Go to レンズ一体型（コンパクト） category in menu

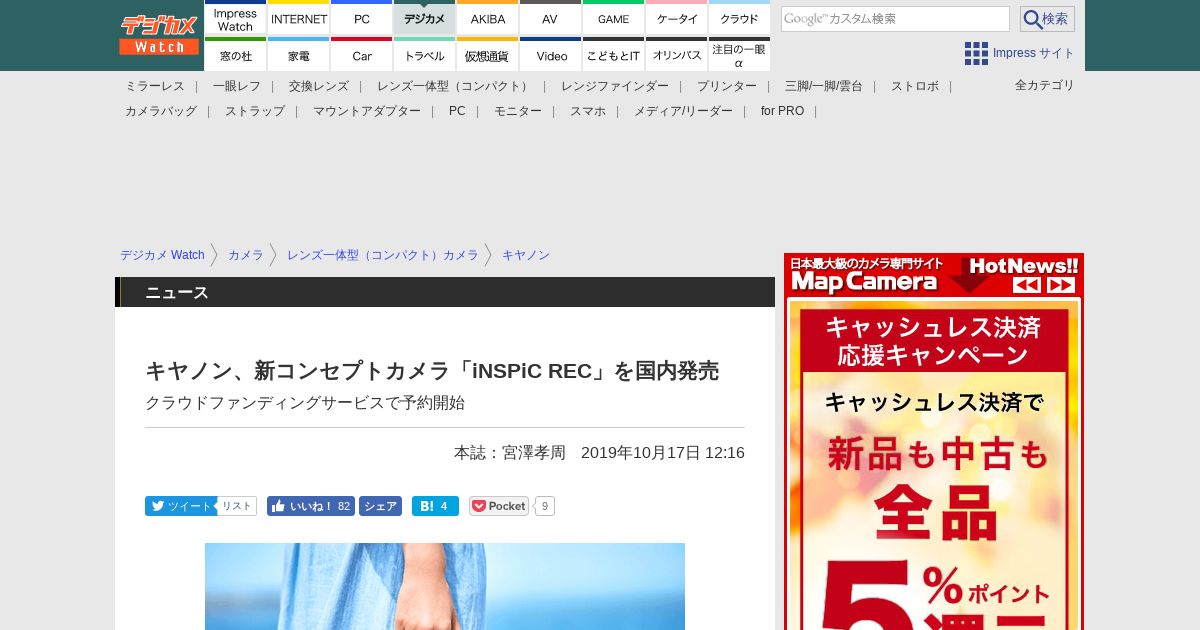coord(455,86)
